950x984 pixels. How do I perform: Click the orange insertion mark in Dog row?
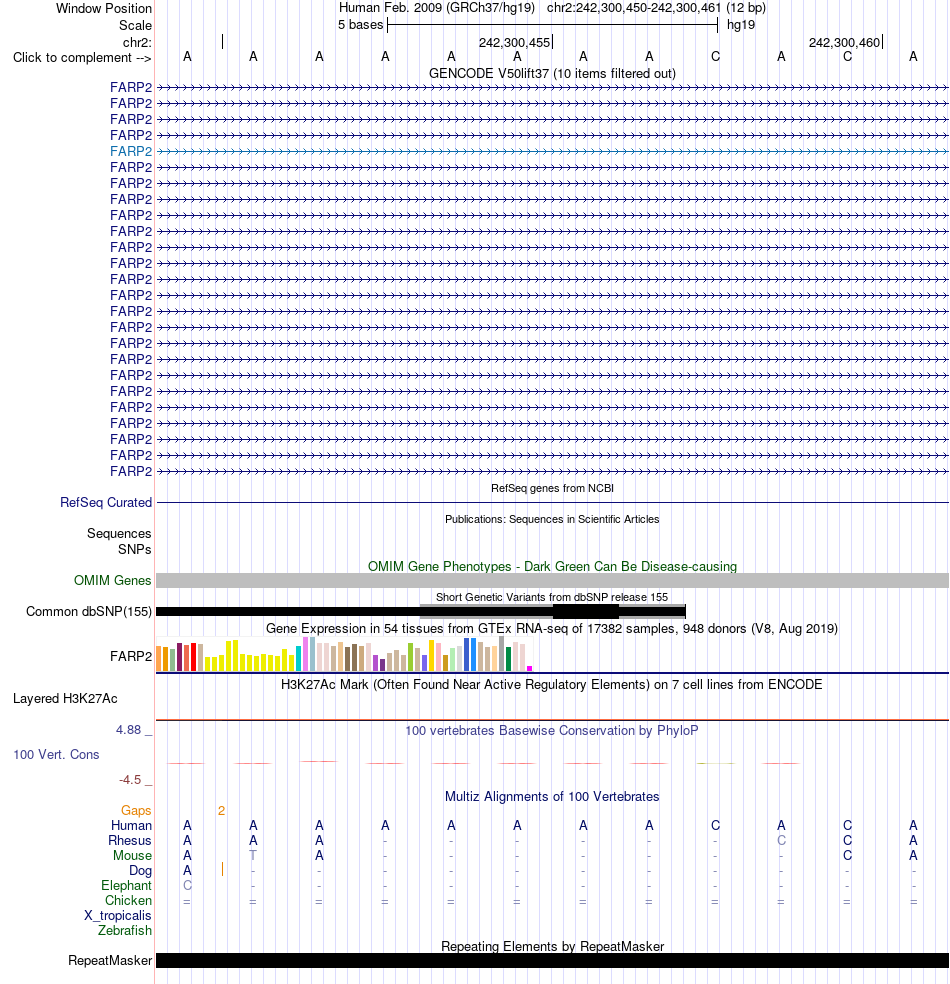[x=222, y=869]
